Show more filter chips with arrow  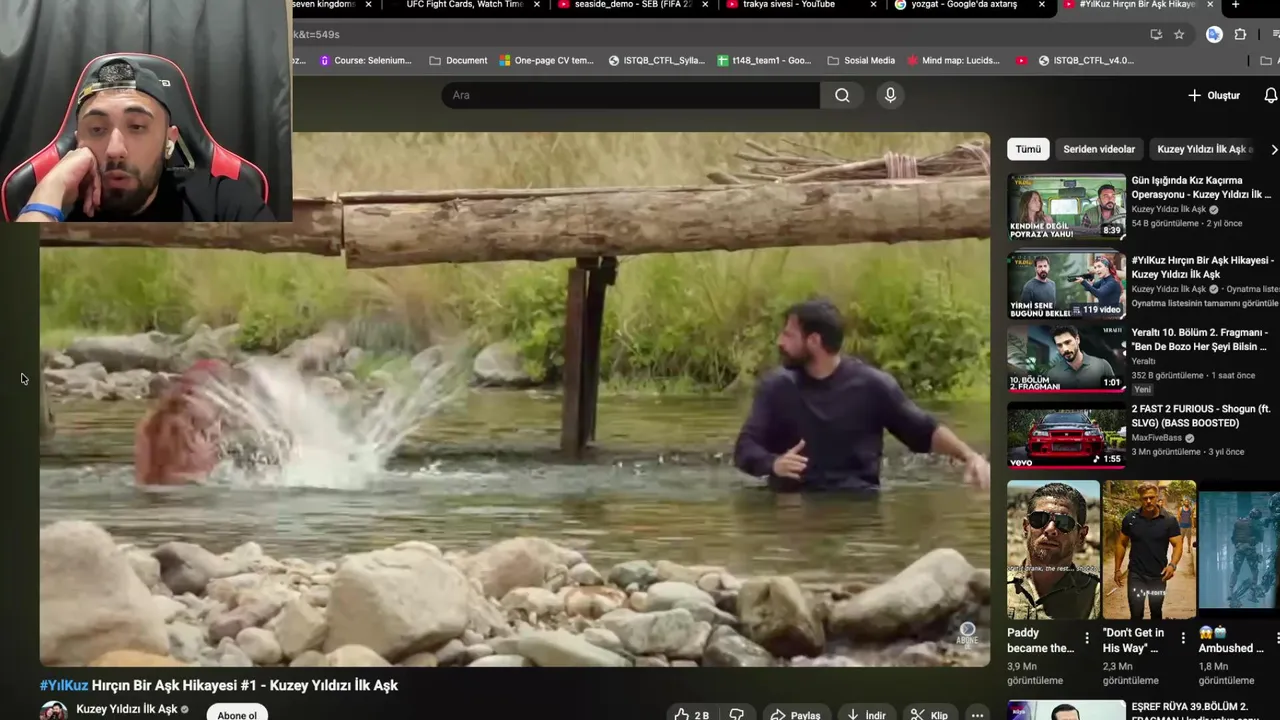[1273, 149]
